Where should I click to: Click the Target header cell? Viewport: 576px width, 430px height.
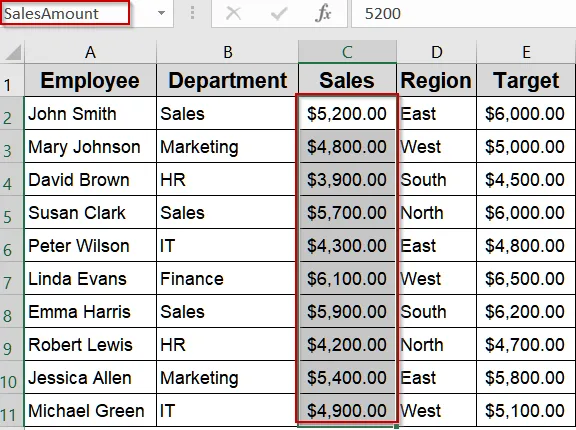click(x=526, y=80)
